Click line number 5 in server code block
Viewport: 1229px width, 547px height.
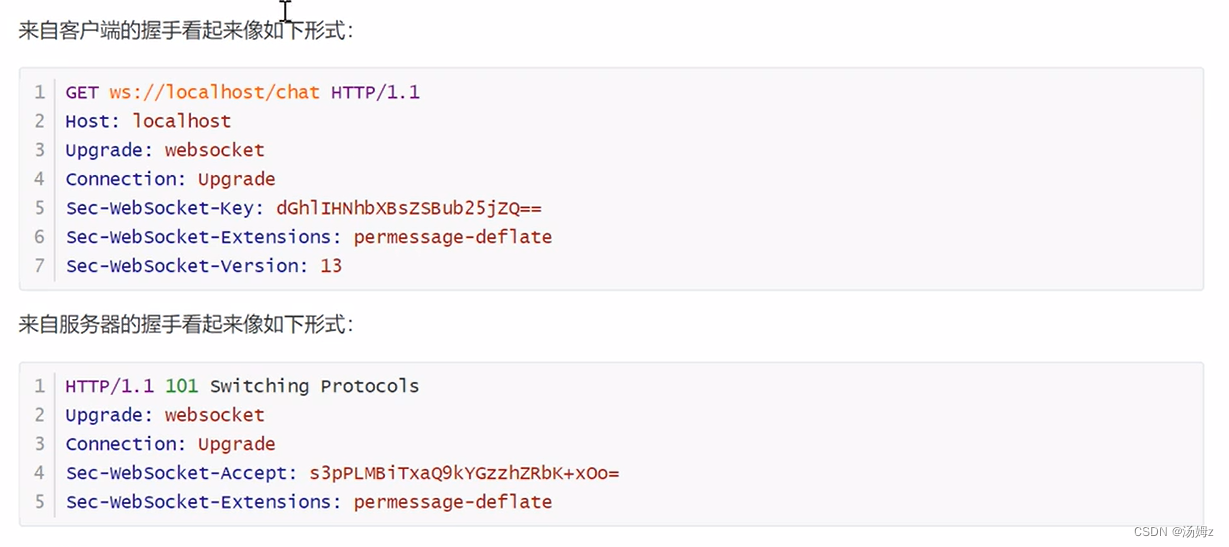pos(40,502)
